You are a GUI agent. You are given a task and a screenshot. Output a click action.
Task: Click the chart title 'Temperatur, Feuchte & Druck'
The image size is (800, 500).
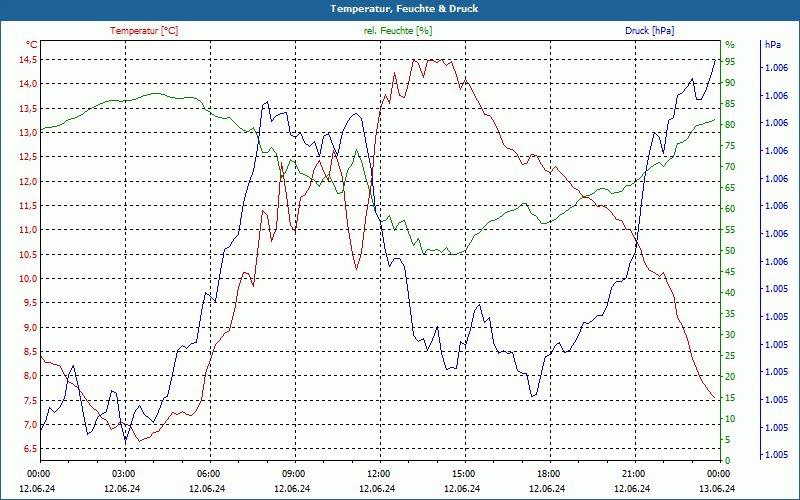pyautogui.click(x=404, y=9)
